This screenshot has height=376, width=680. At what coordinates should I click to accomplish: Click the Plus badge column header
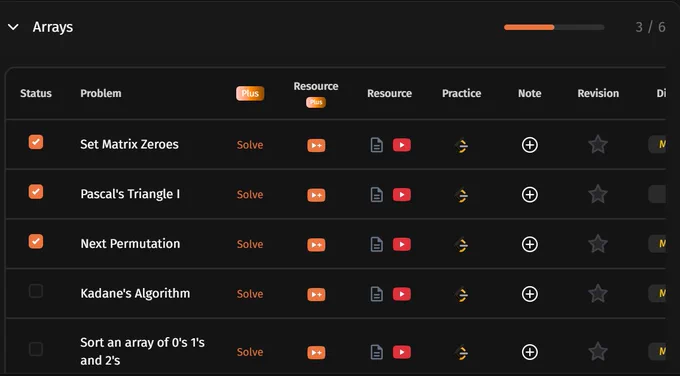point(250,93)
